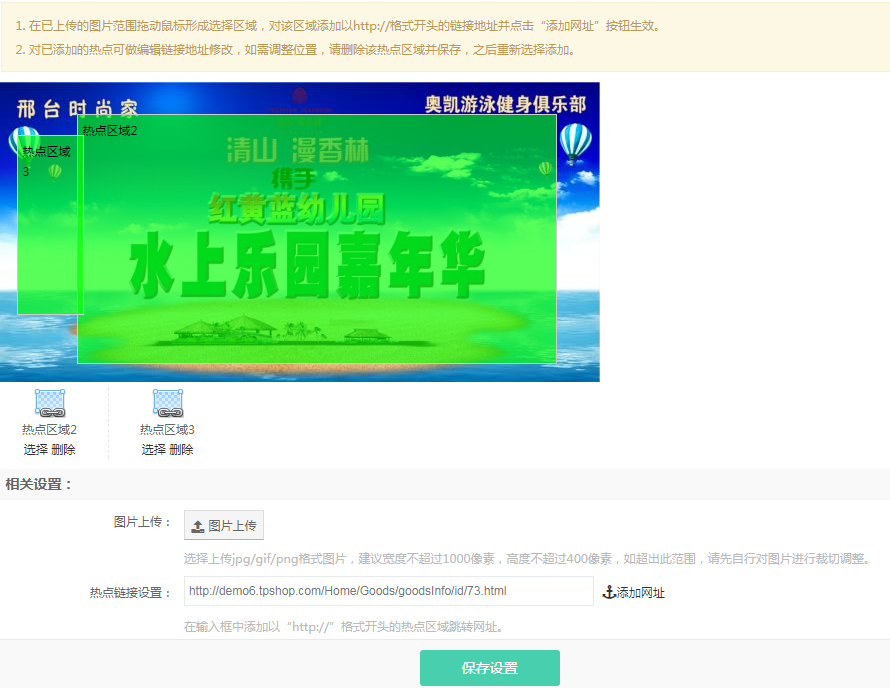
Task: Click the anchor icon beside 添加网址
Action: [609, 592]
